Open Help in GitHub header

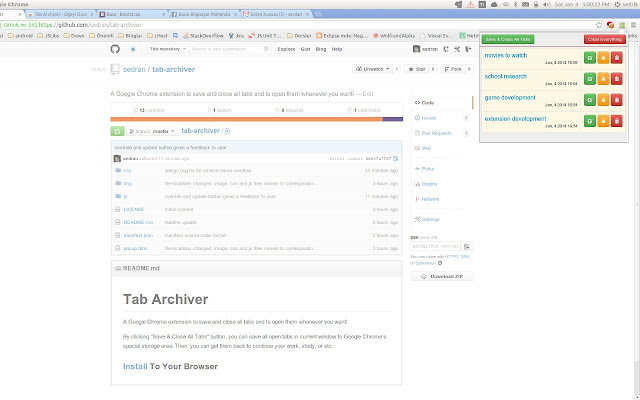(x=337, y=49)
